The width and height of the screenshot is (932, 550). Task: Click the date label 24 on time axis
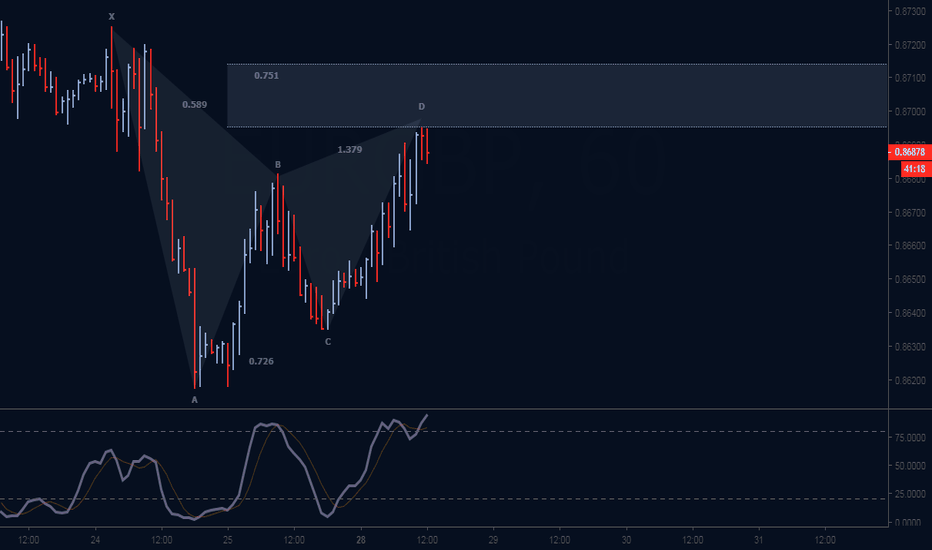click(95, 540)
